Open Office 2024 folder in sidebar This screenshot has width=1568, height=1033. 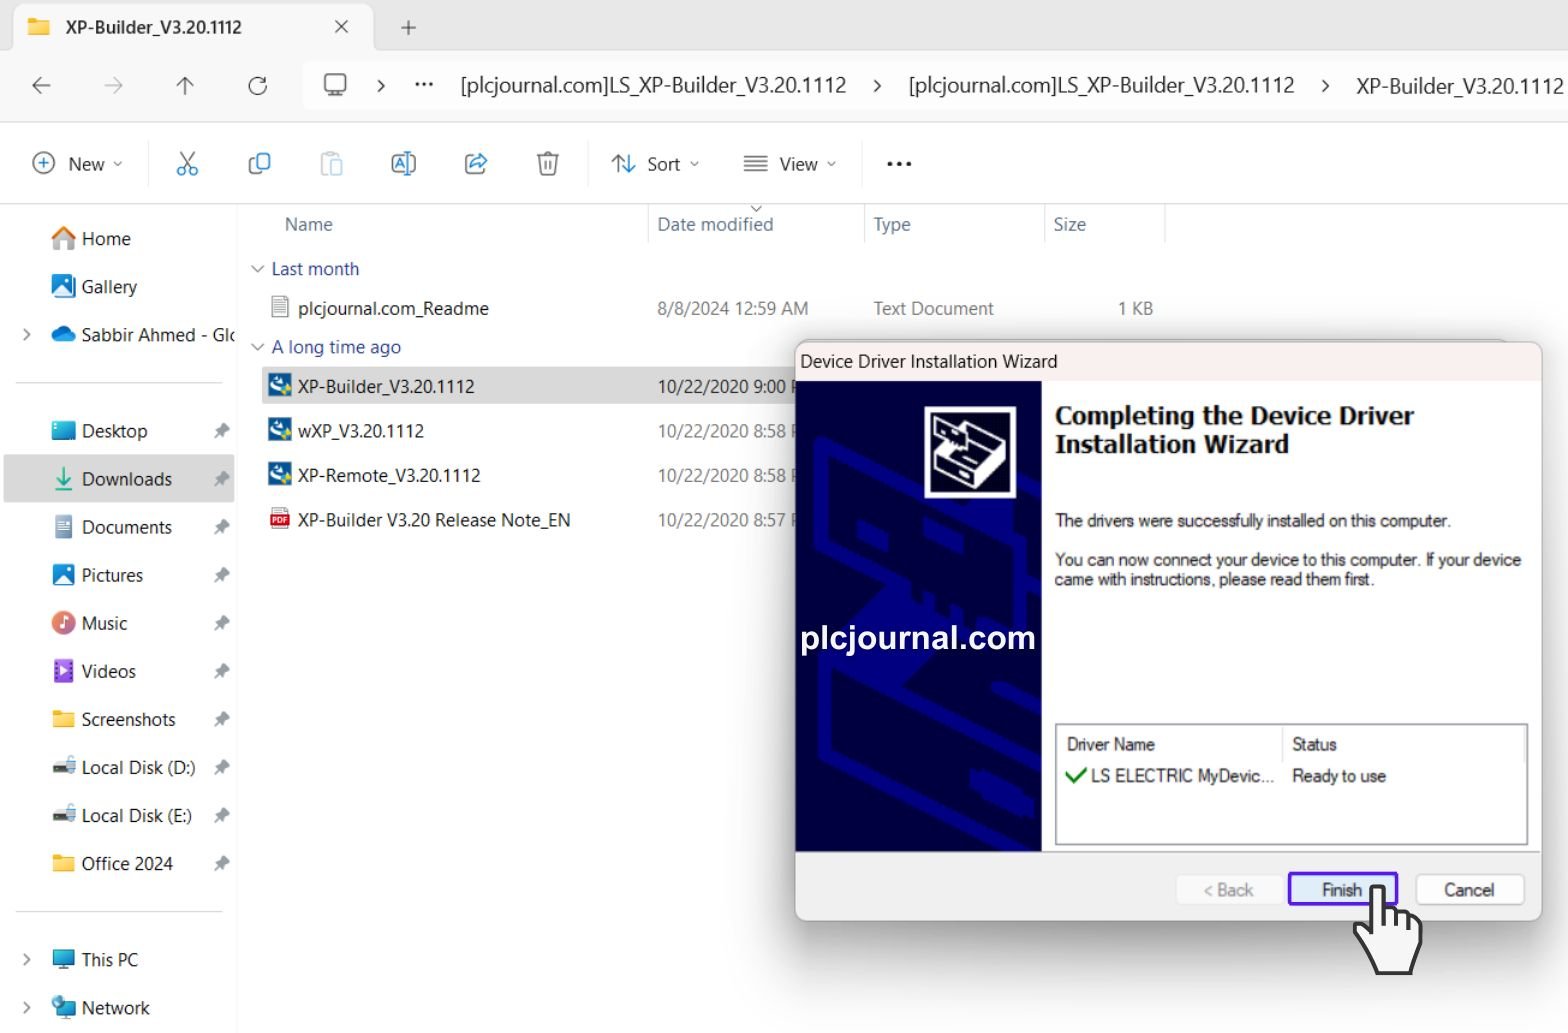127,863
